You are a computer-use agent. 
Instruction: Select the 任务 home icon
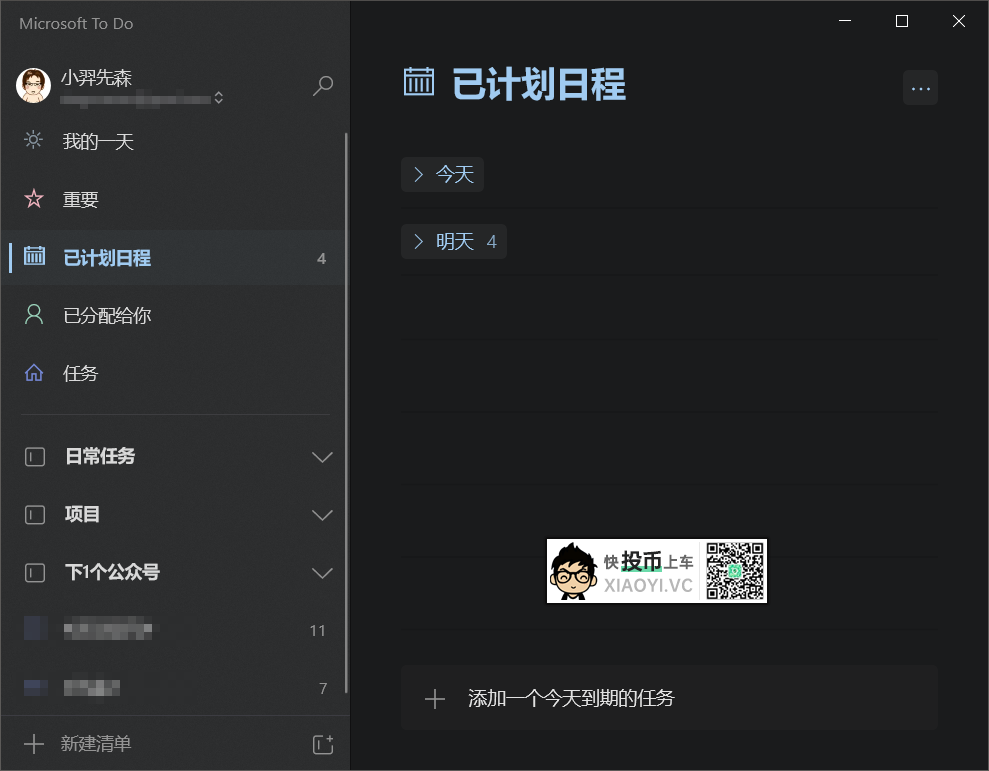[x=33, y=373]
